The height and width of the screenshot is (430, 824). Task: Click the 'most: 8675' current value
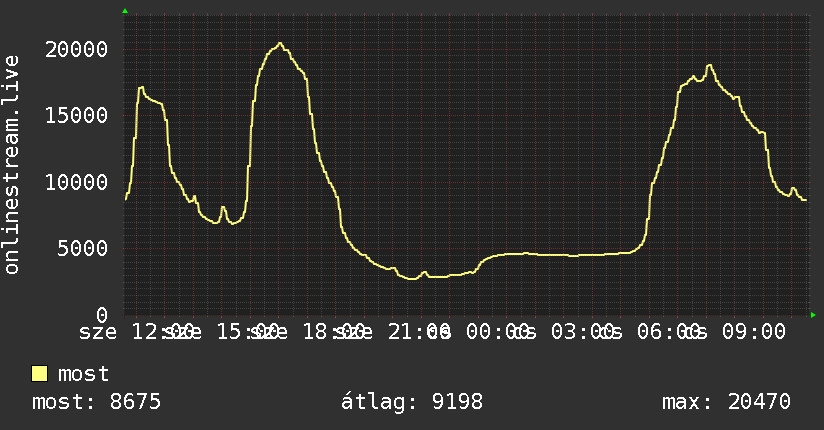click(96, 402)
